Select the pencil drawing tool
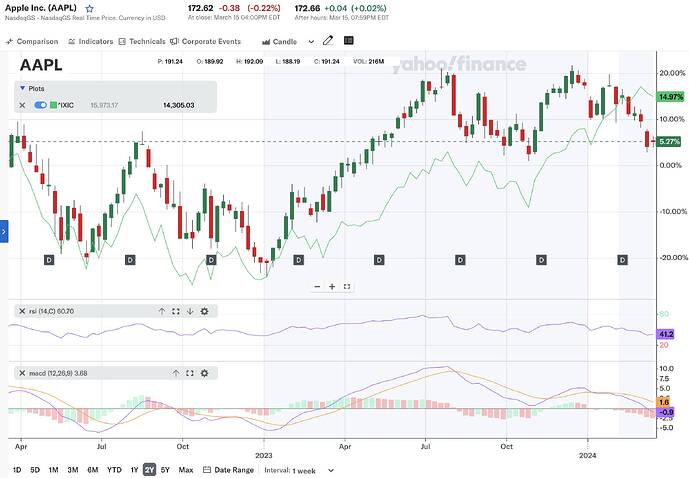Screen dimensions: 689x478 coord(326,42)
